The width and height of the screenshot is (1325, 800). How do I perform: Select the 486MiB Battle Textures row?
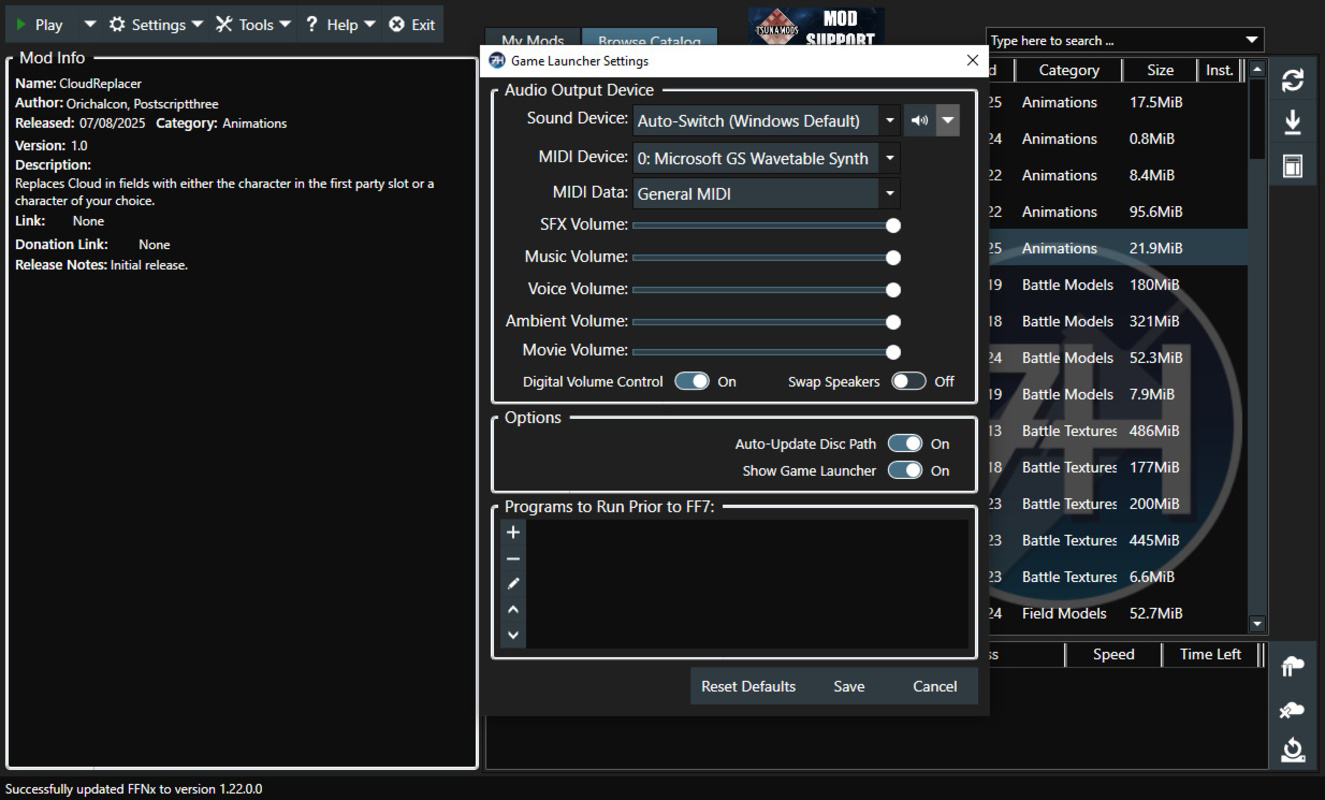1117,431
